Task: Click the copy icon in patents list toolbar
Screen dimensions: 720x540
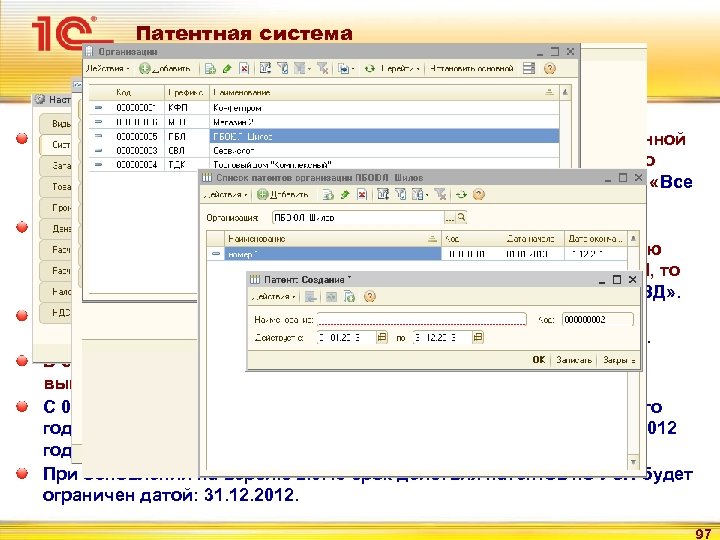Action: 327,195
